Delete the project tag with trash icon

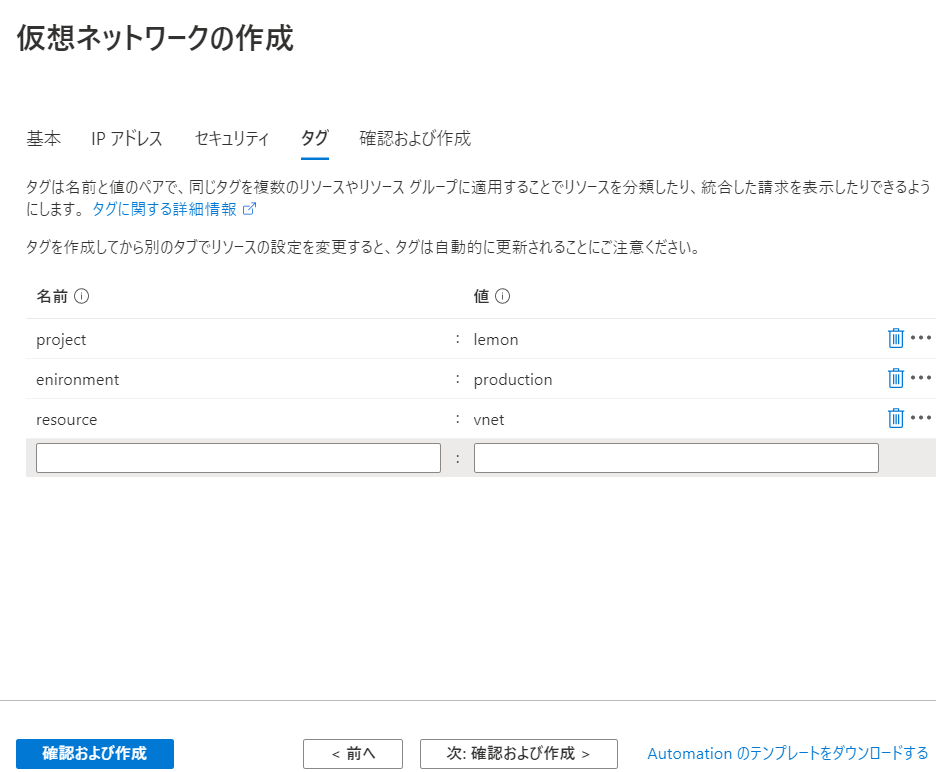(x=895, y=338)
